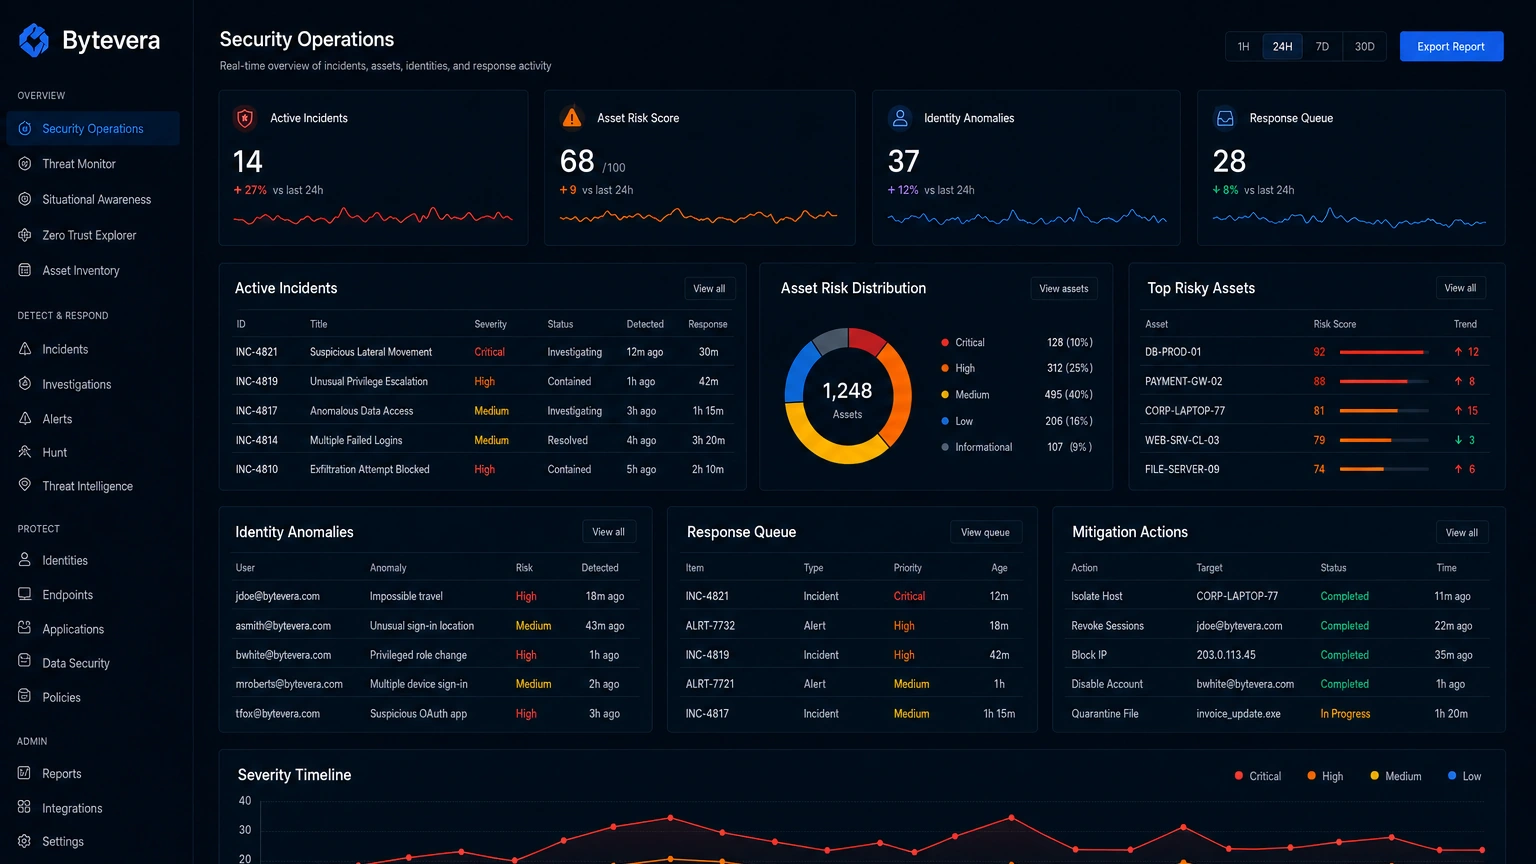The image size is (1536, 864).
Task: Click the Quarantine File mitigation action
Action: (1105, 714)
